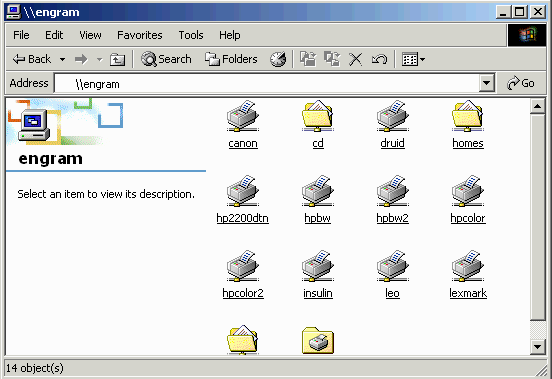552x379 pixels.
Task: Click the Move To toolbar icon
Action: click(308, 59)
